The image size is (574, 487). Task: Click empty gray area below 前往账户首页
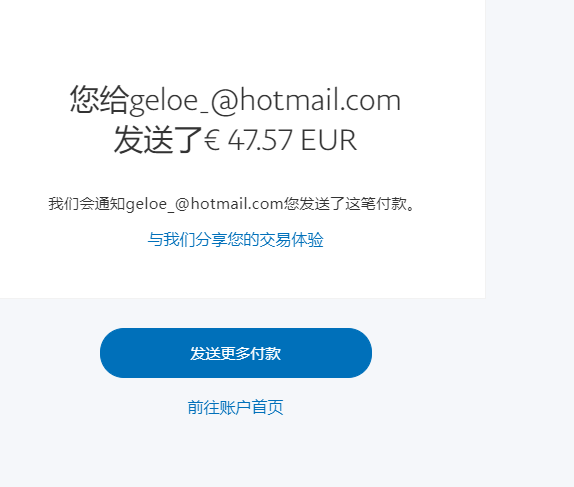coord(235,454)
